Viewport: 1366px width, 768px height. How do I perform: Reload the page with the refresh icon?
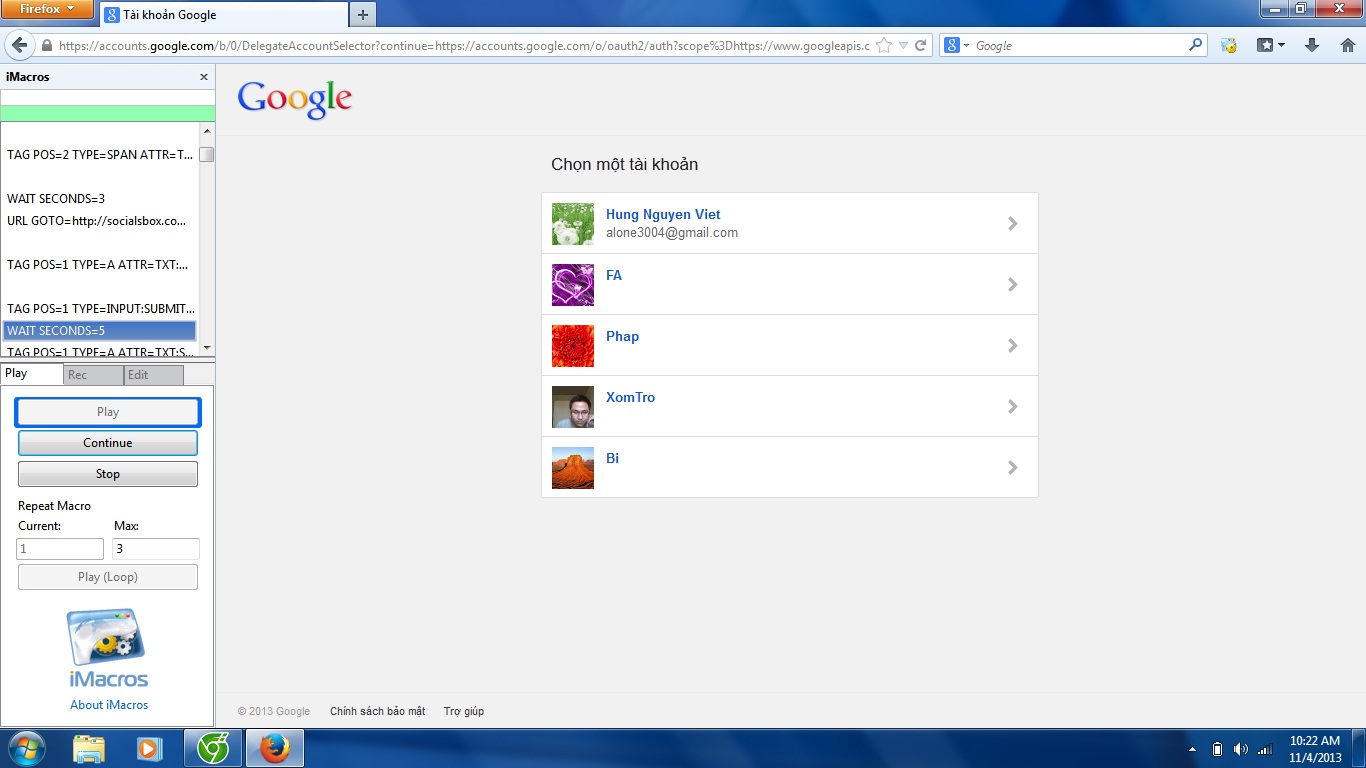pyautogui.click(x=921, y=46)
